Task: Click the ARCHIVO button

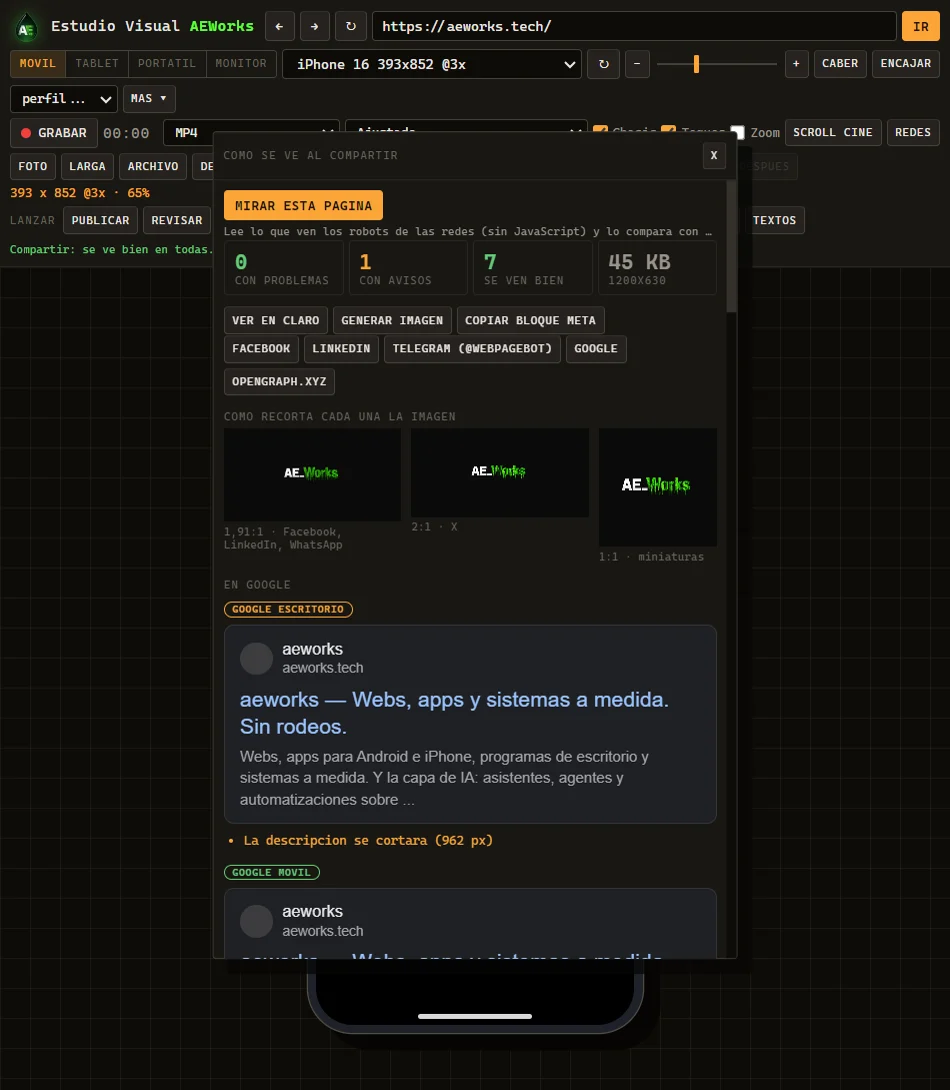Action: [x=153, y=166]
